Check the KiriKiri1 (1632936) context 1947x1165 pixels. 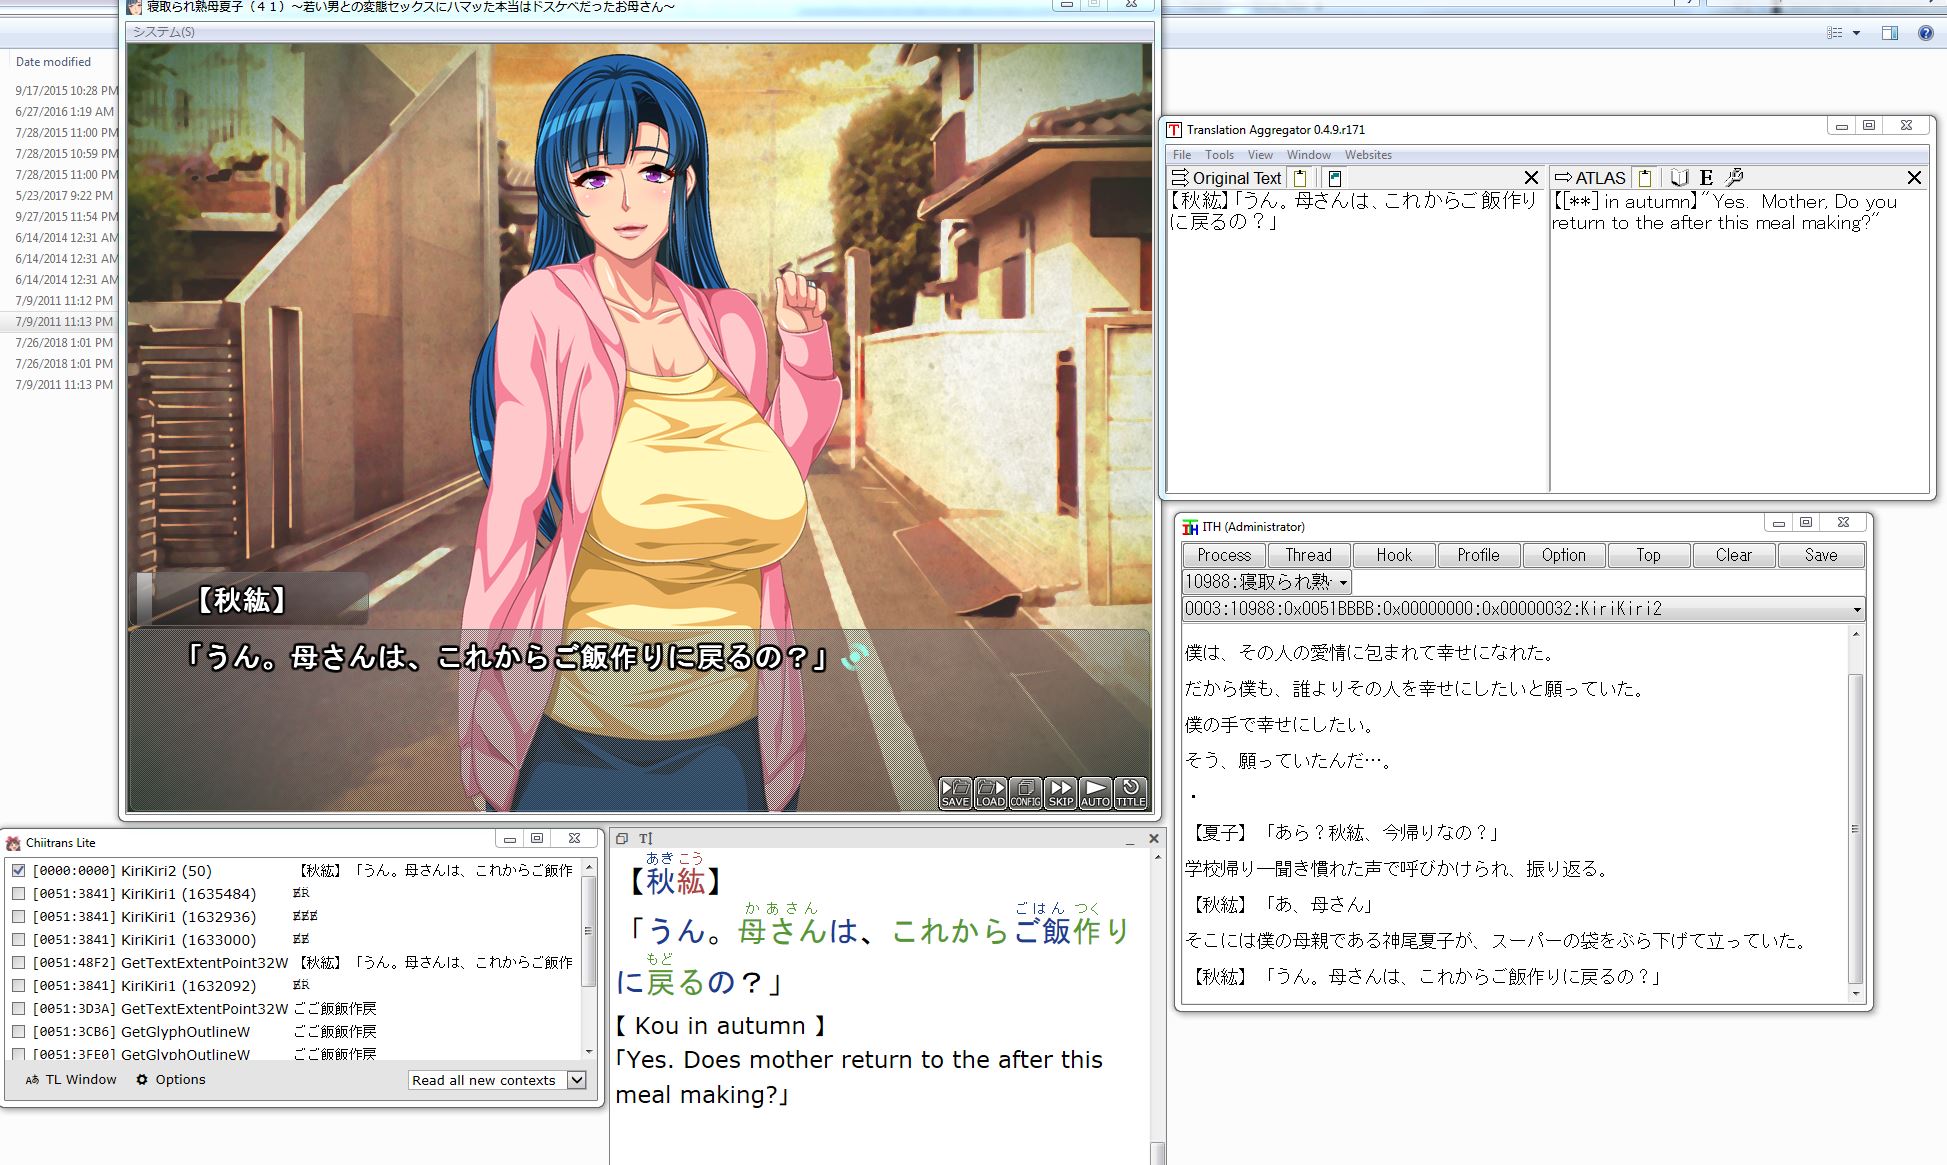coord(19,917)
